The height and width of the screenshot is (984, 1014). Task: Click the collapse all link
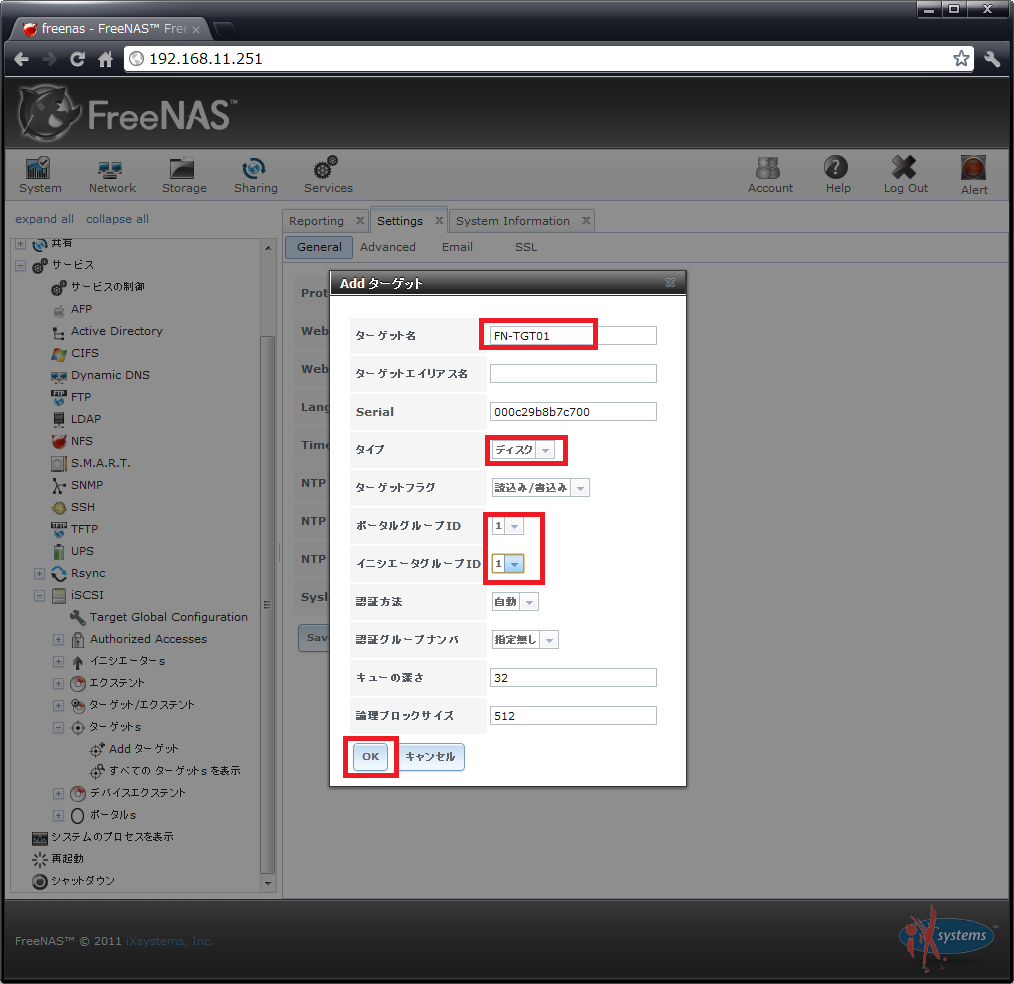[x=117, y=219]
